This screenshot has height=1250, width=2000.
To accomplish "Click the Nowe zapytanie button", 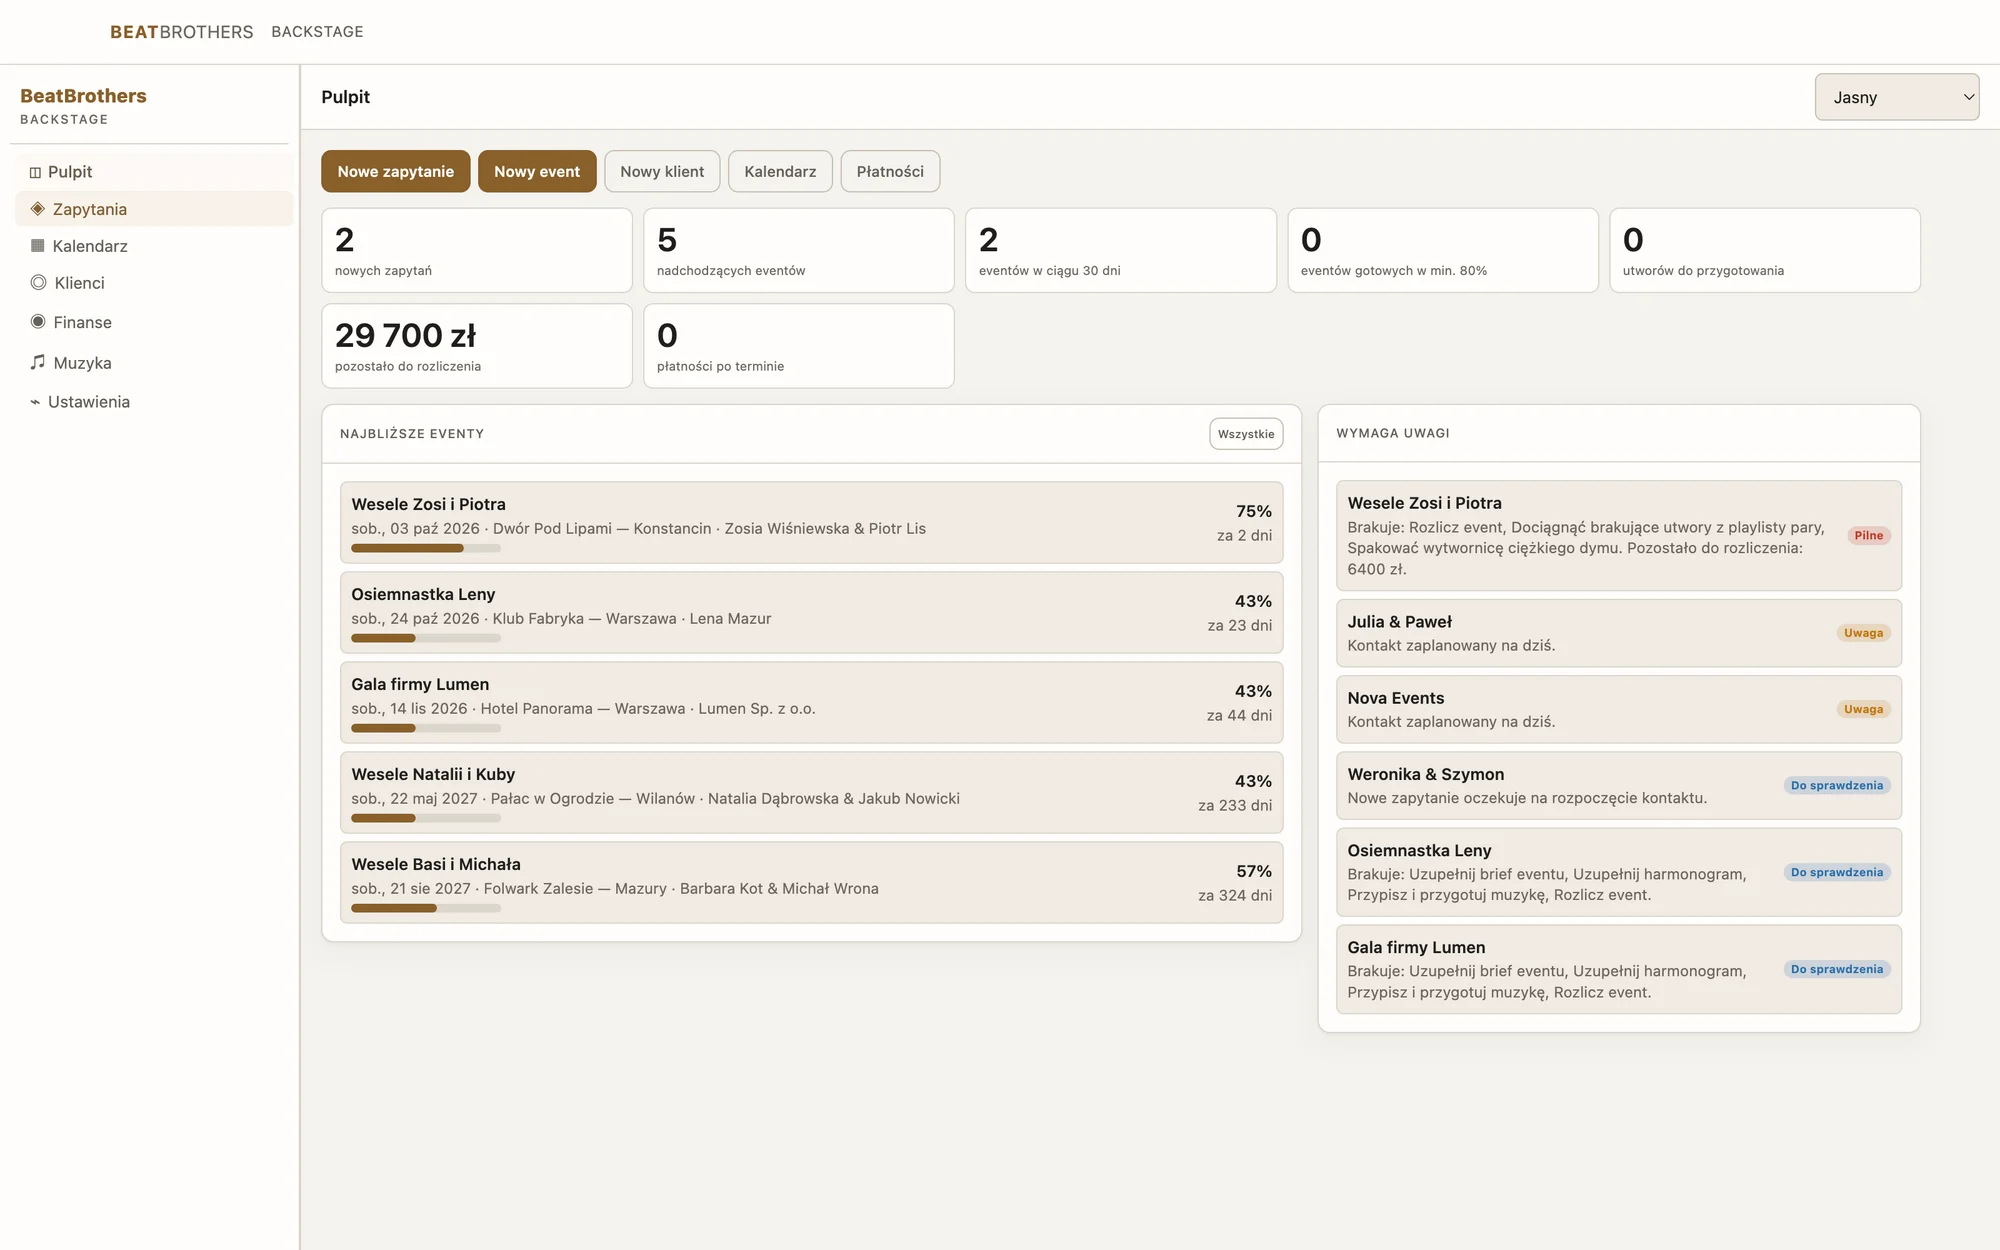I will pos(395,171).
